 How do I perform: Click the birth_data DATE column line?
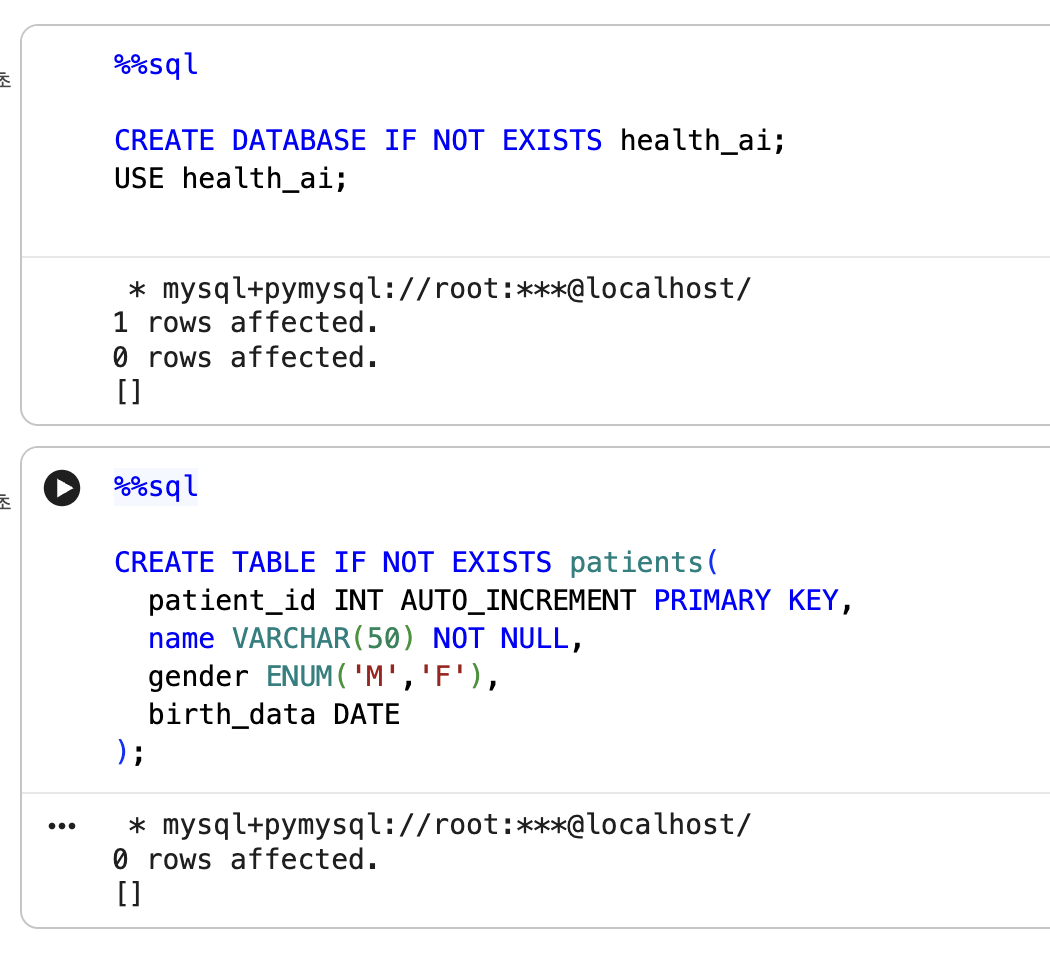click(274, 715)
